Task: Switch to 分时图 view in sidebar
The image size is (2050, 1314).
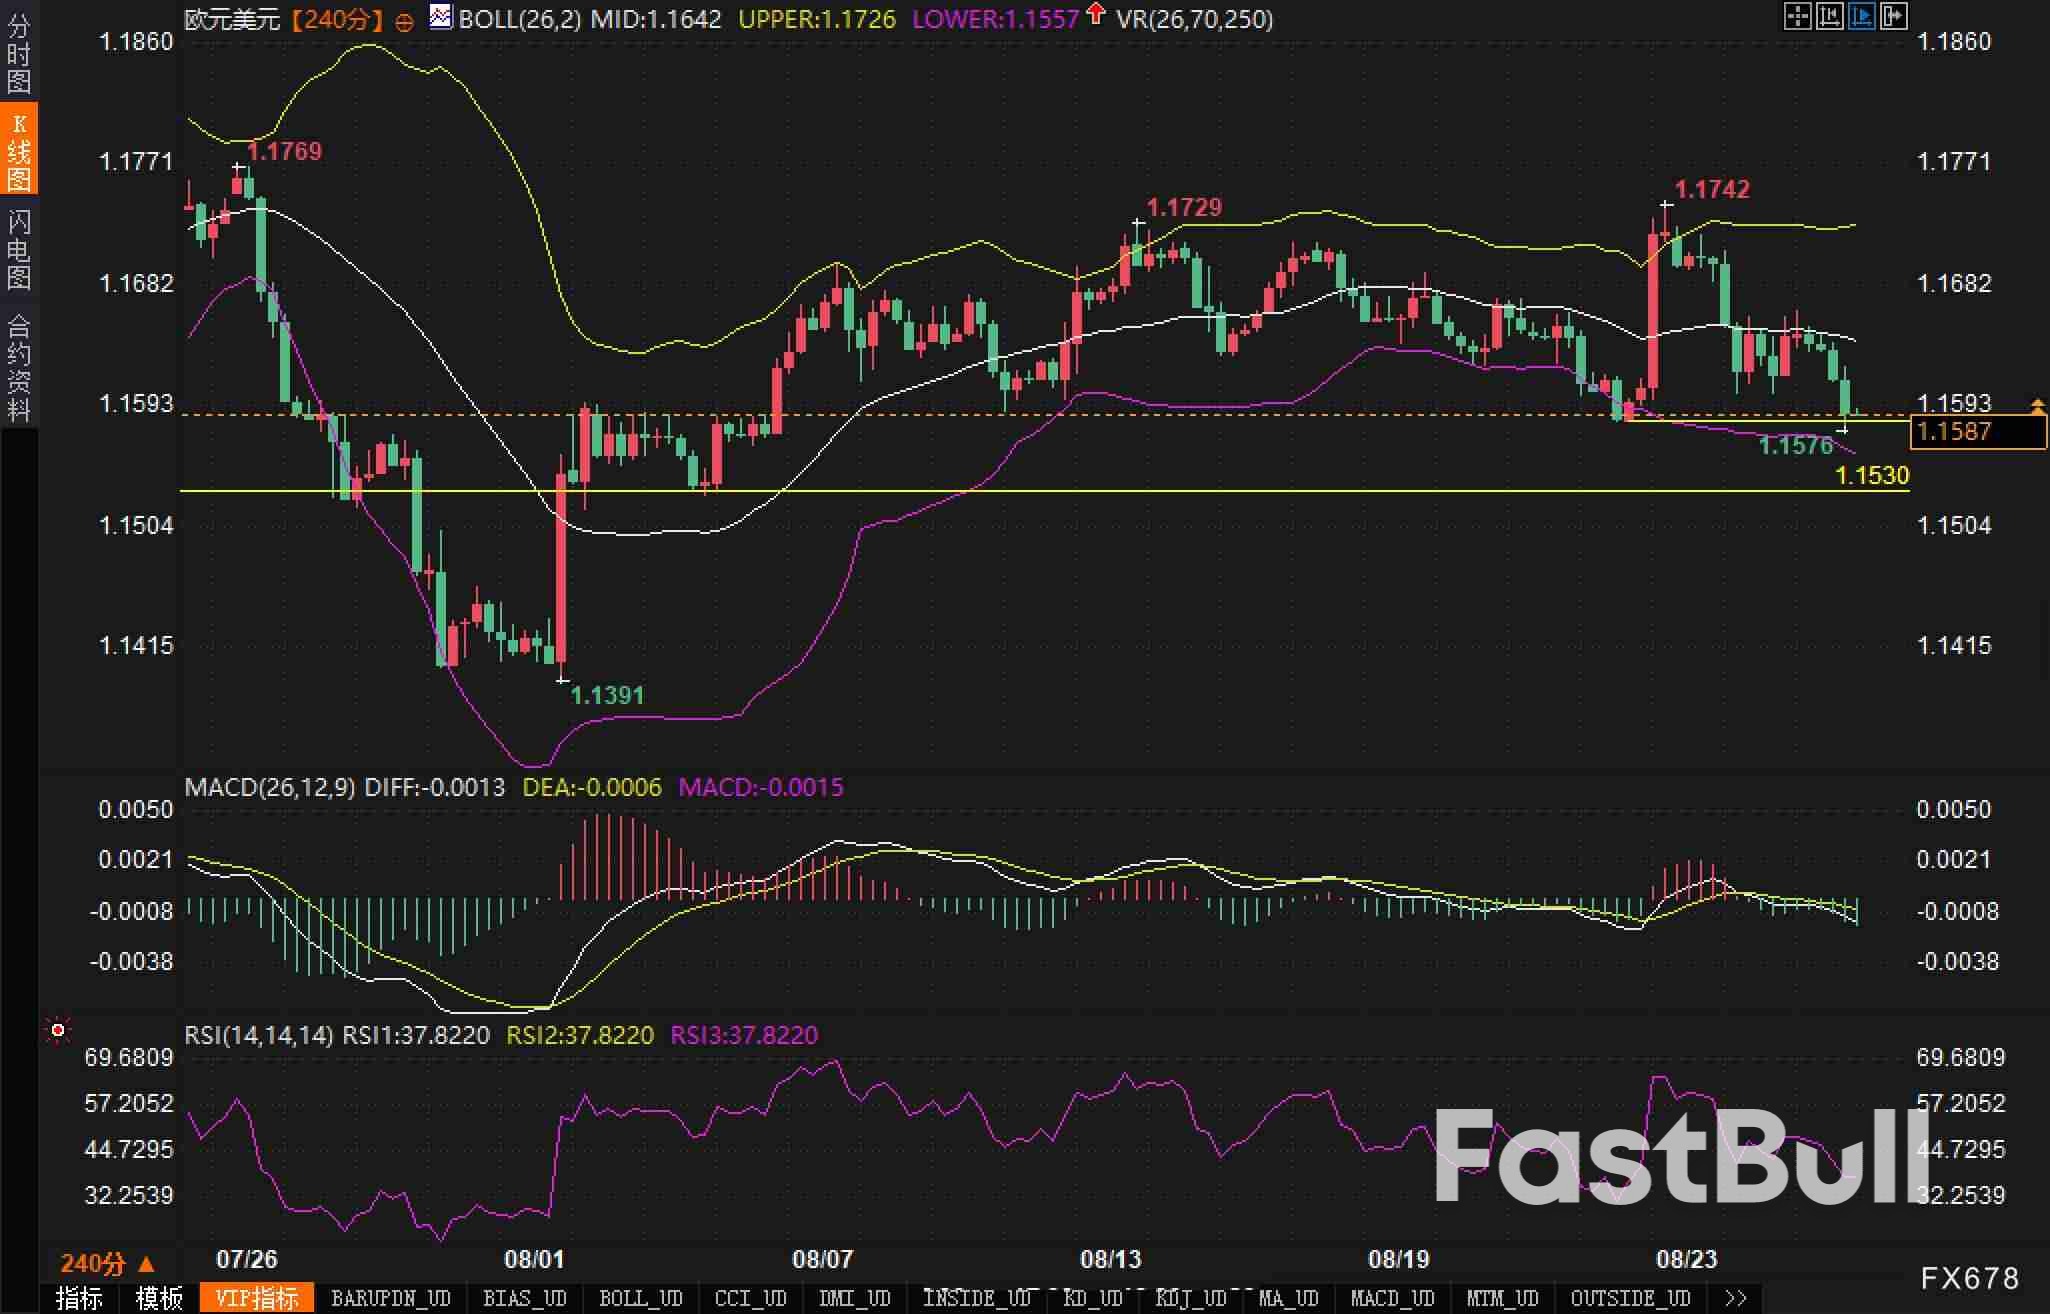Action: tap(19, 53)
